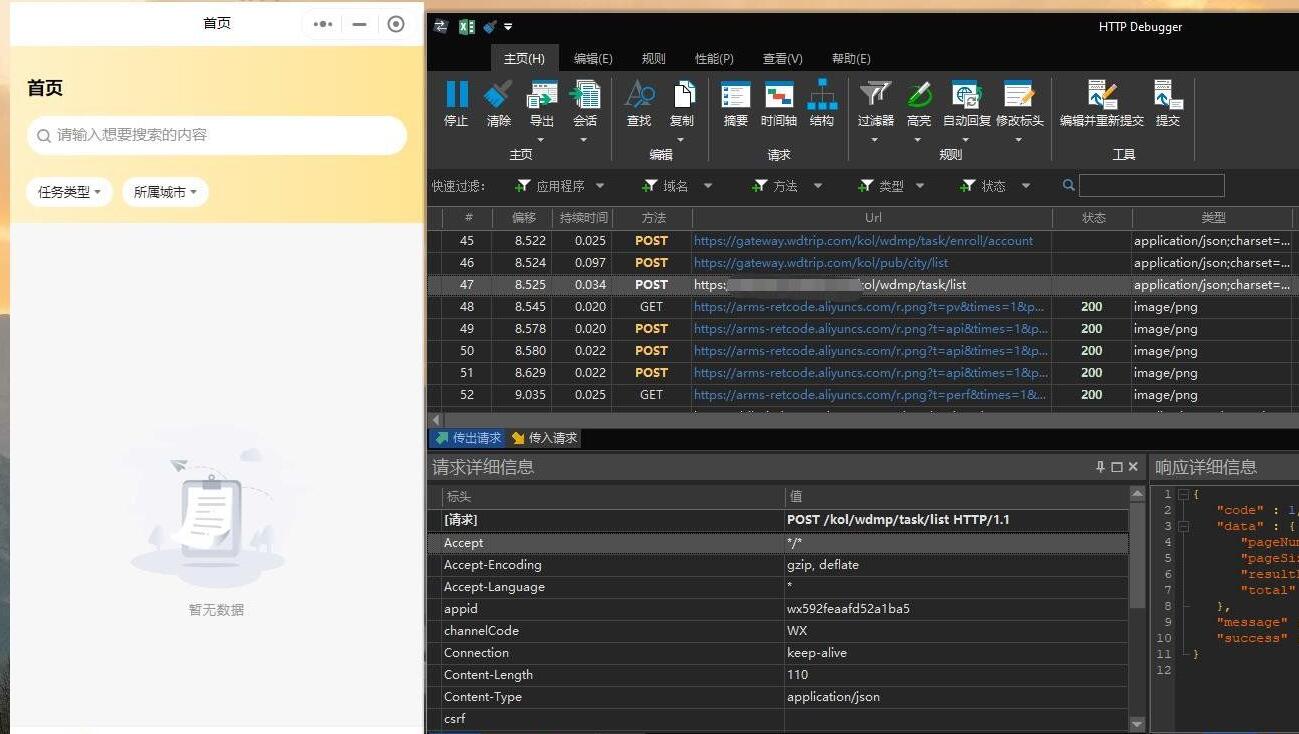
Task: Toggle the outgoing requests (传出请求) view
Action: 467,438
